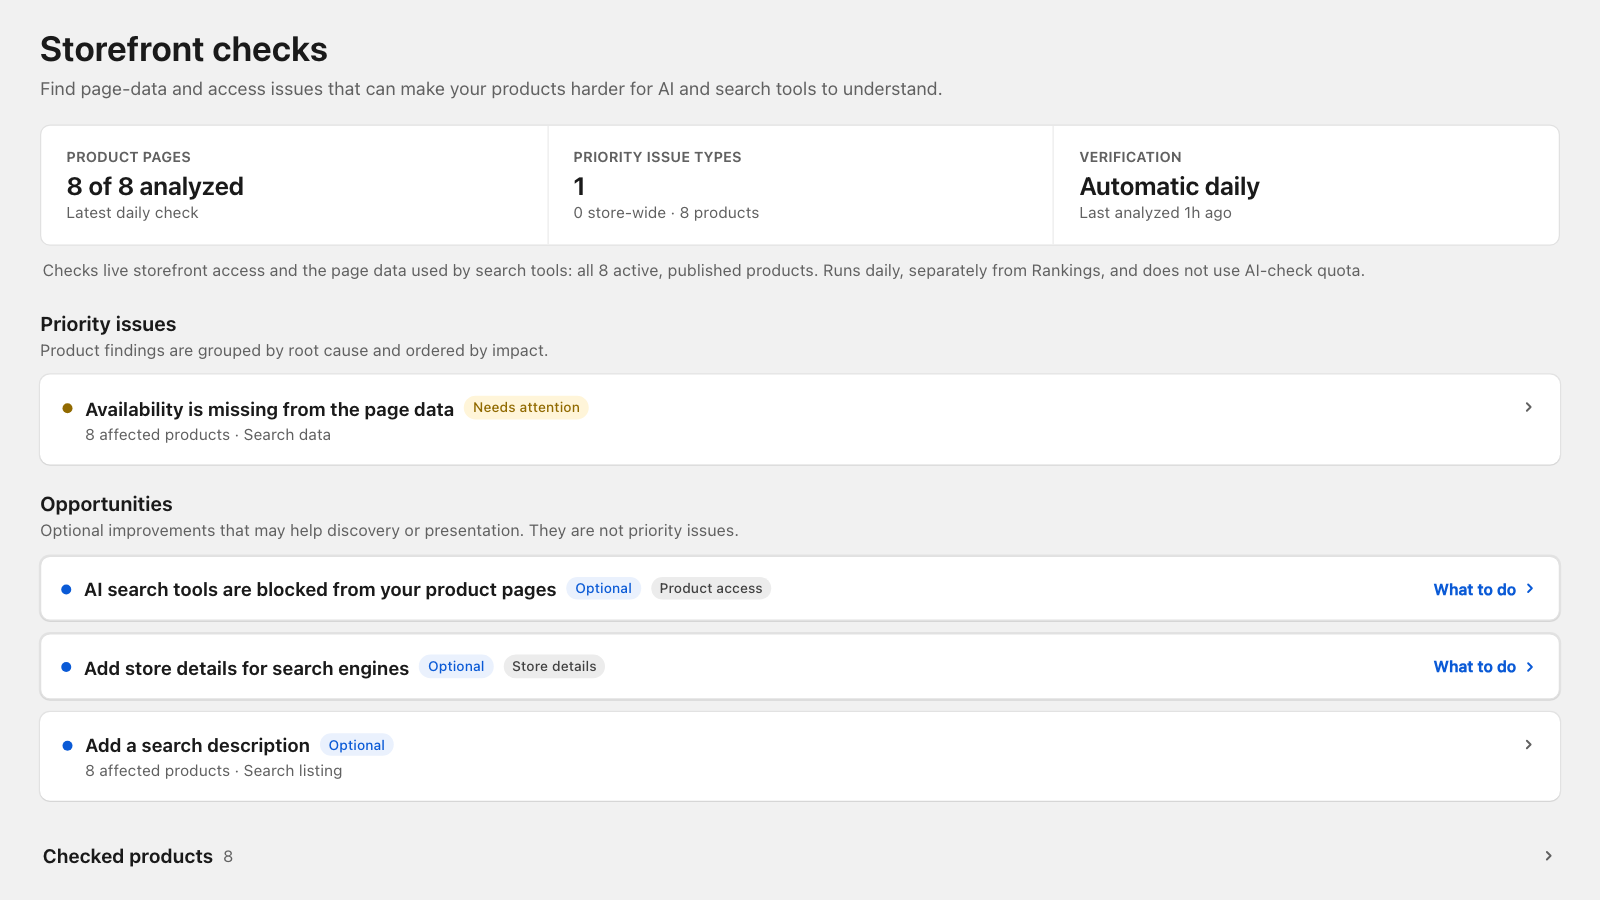Open What to do for AI search tools blocked
1600x900 pixels.
[1474, 589]
